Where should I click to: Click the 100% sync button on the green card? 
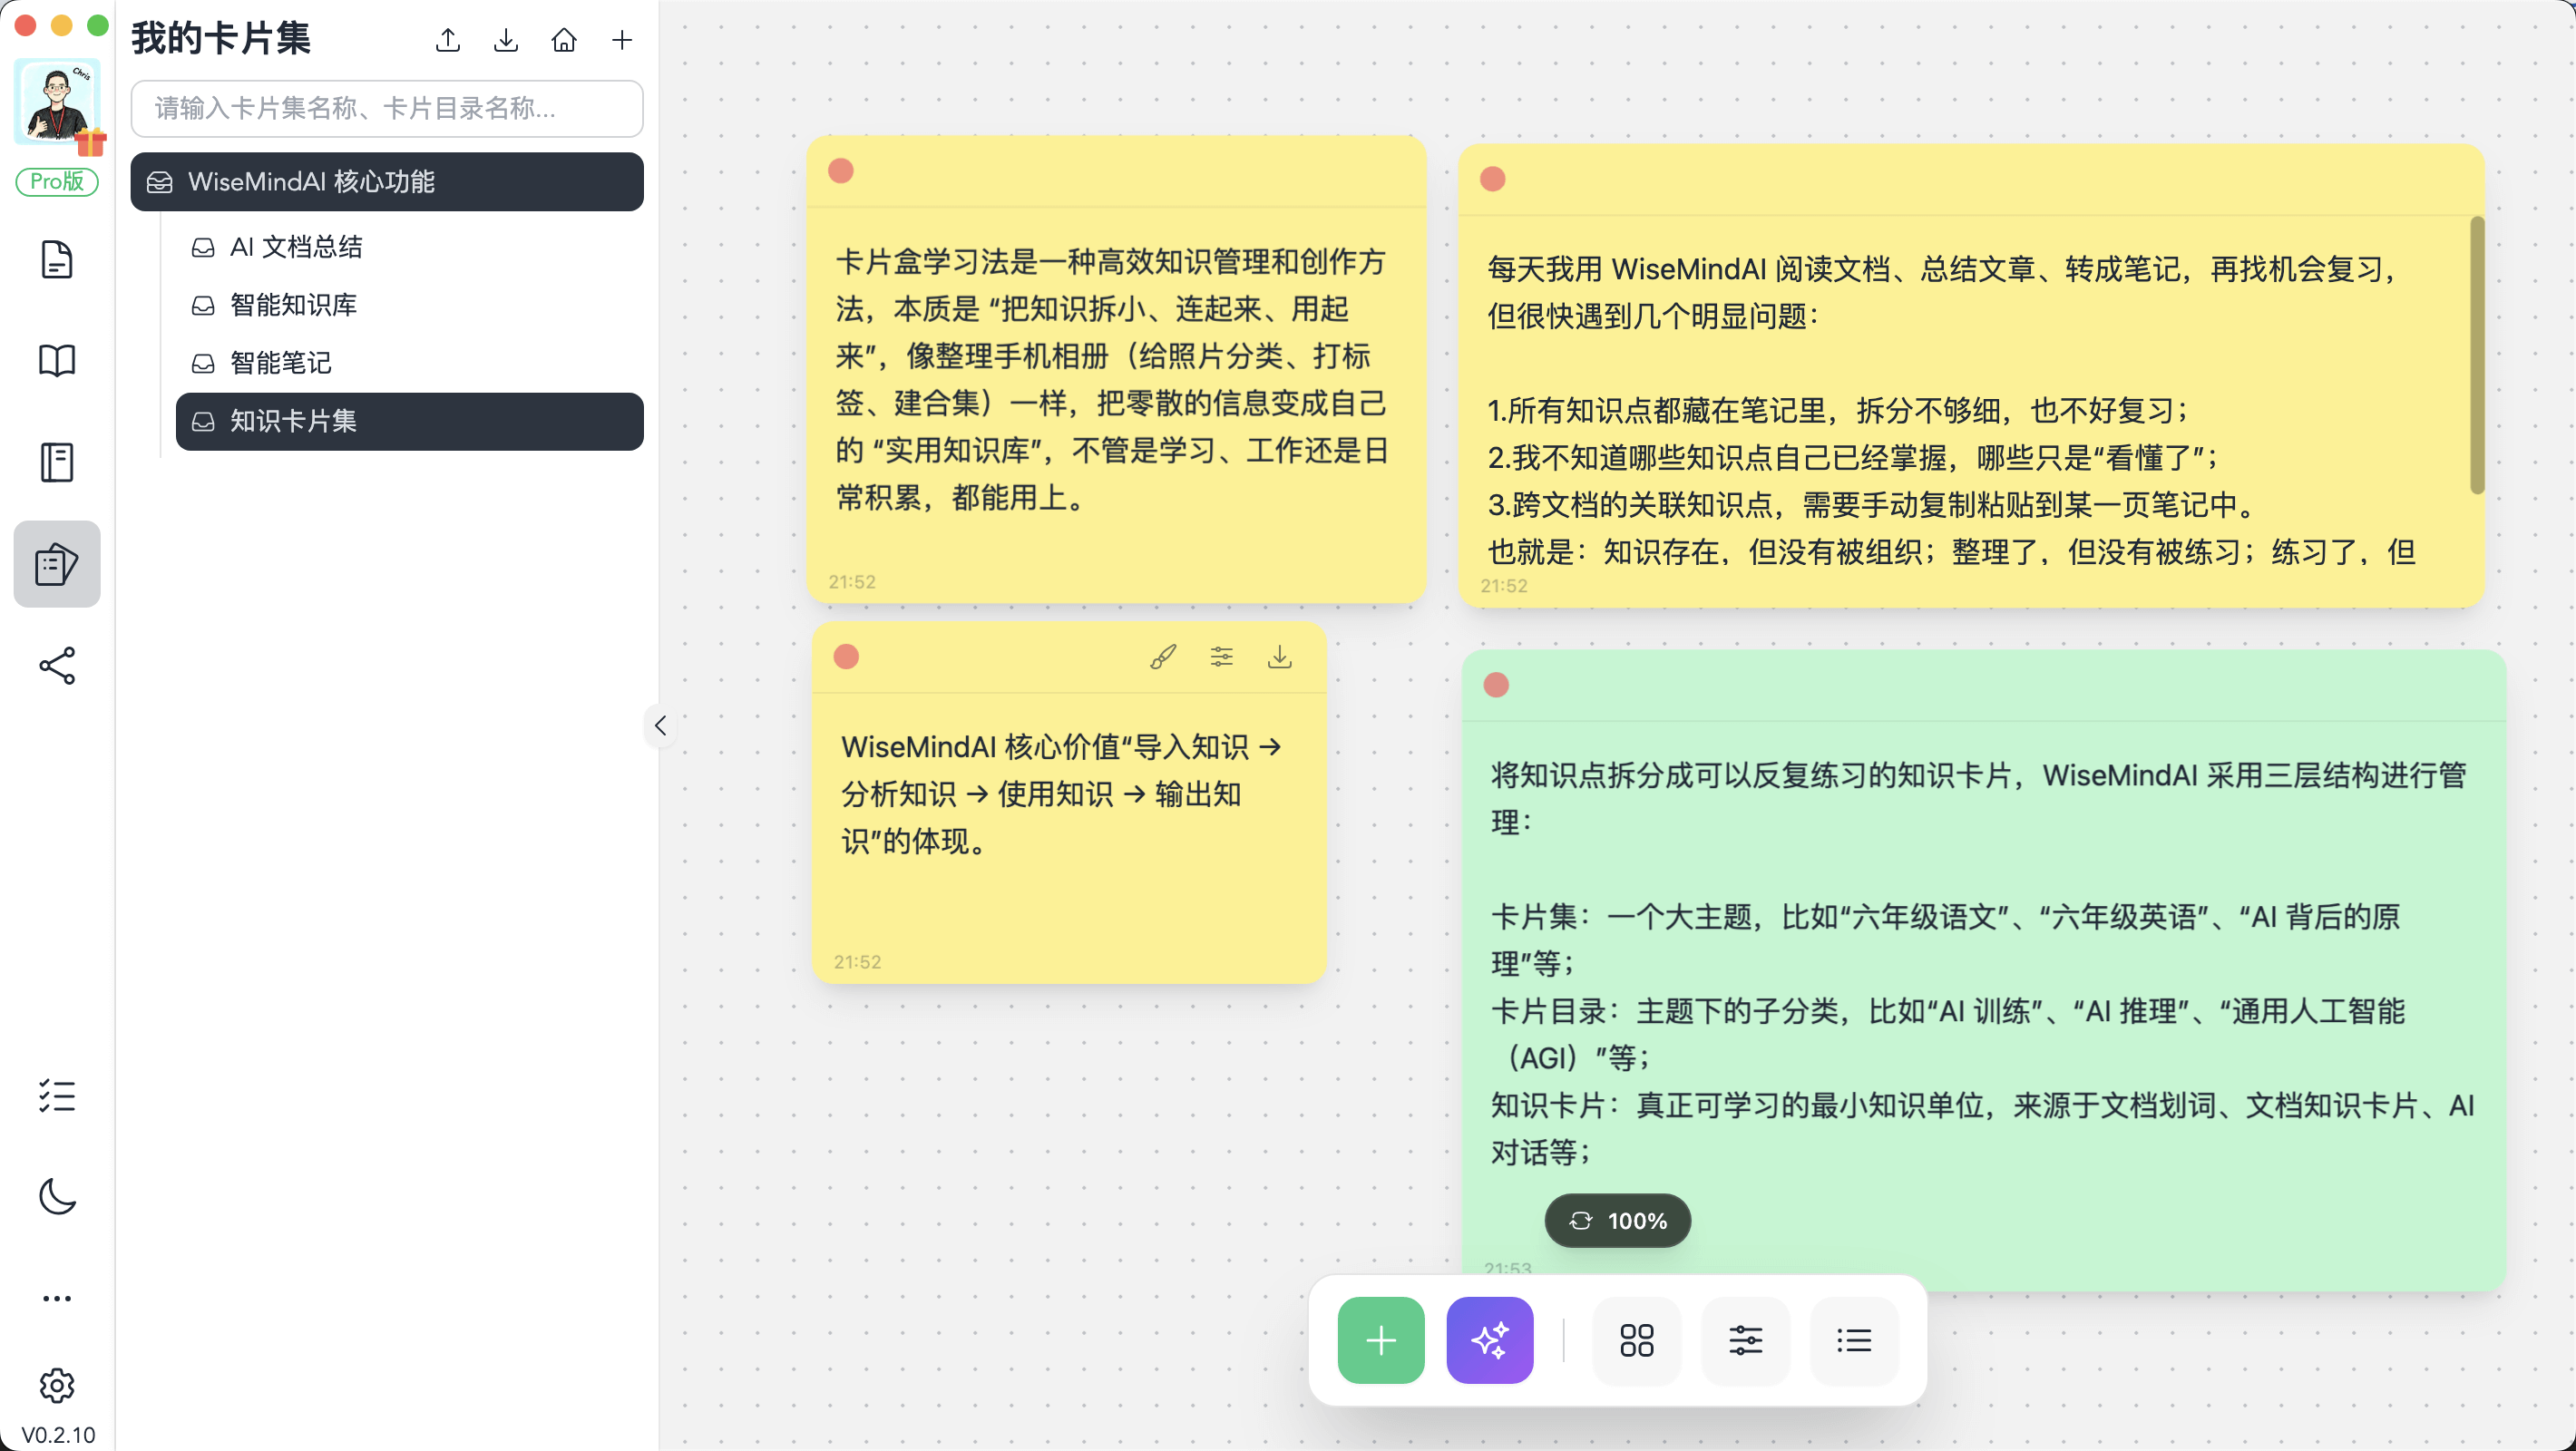click(1616, 1221)
